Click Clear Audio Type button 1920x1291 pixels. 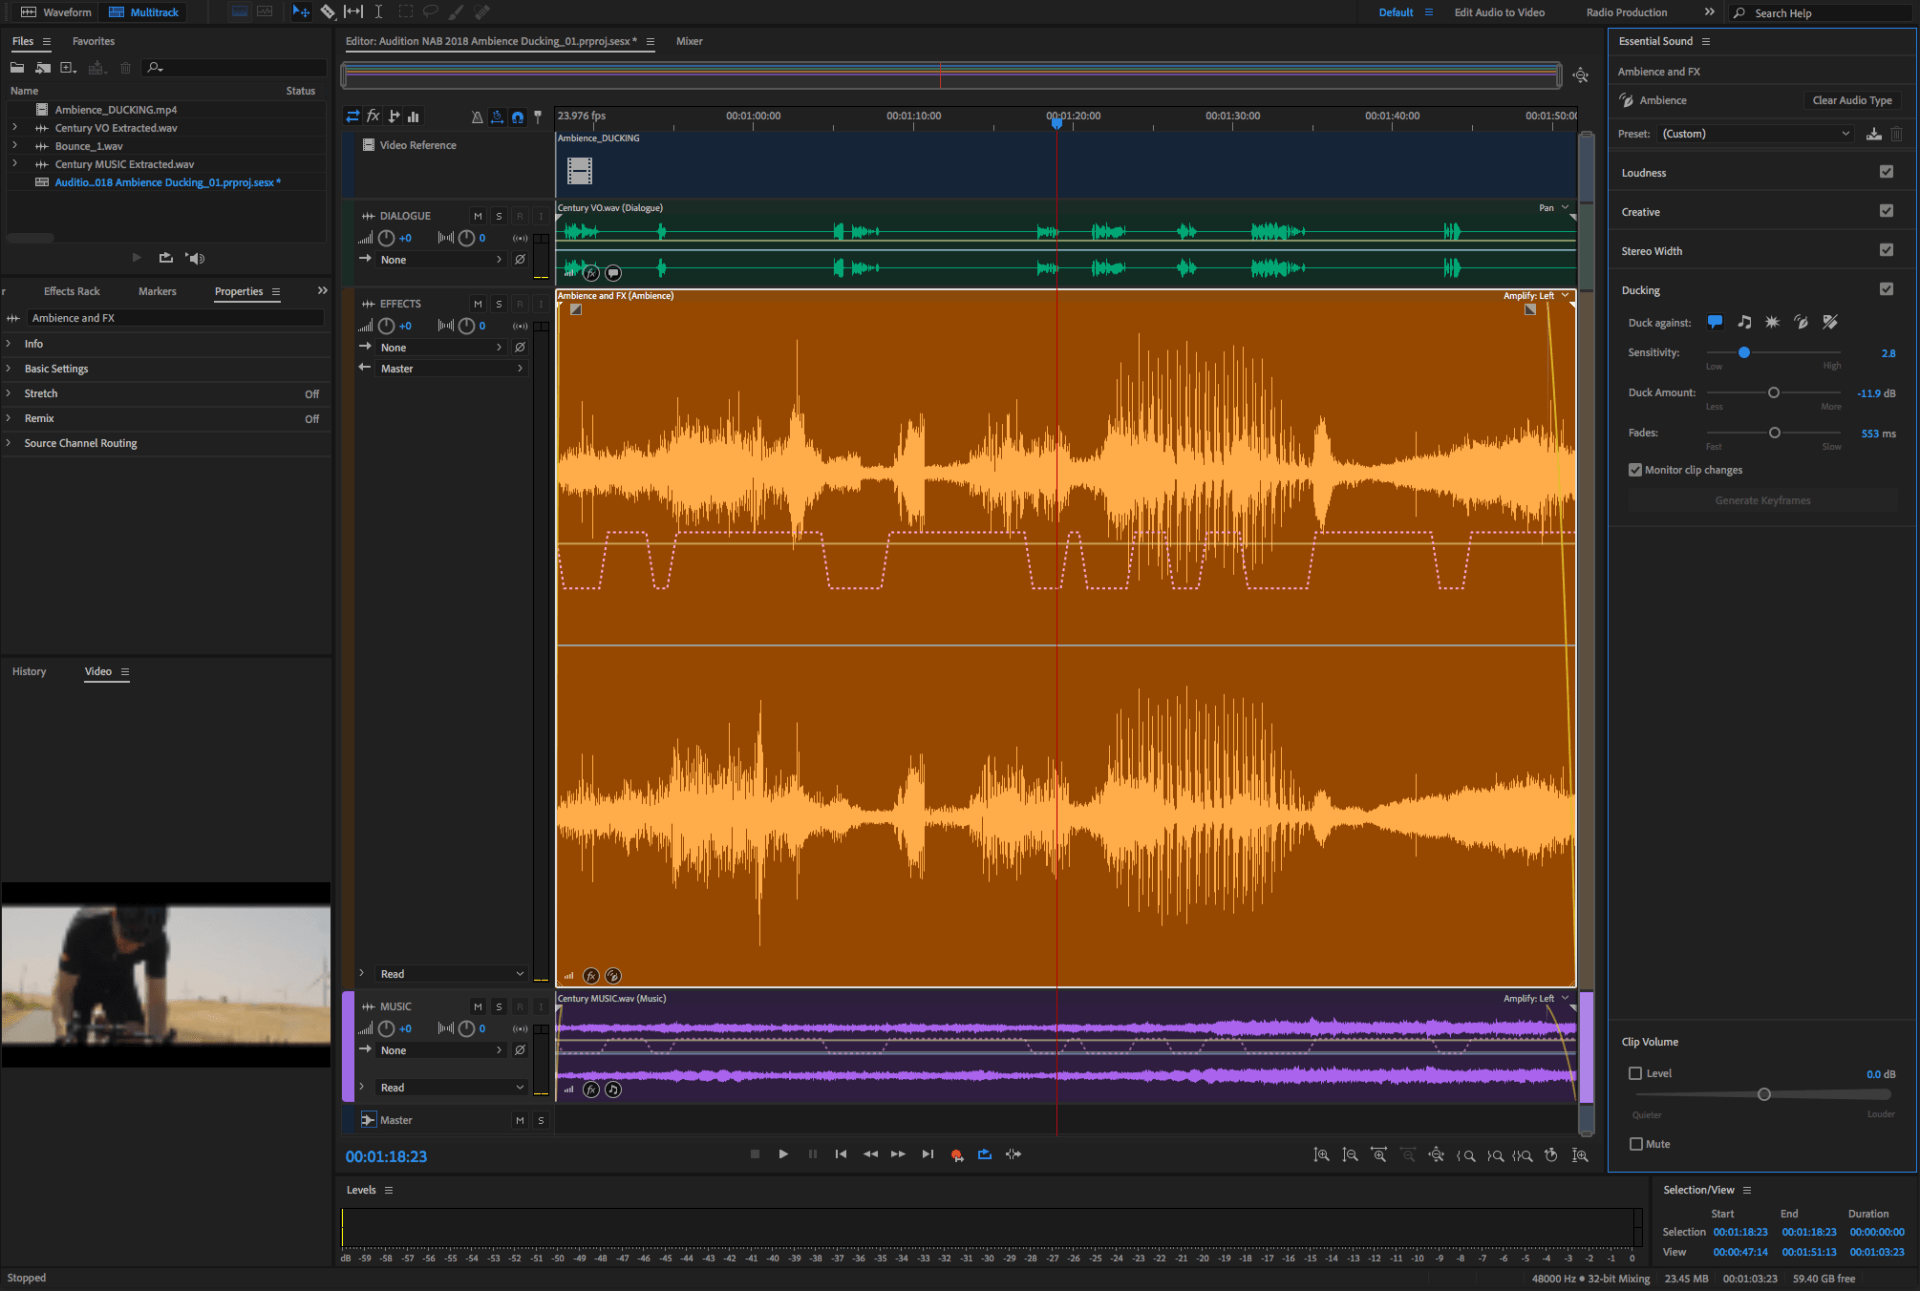coord(1852,100)
